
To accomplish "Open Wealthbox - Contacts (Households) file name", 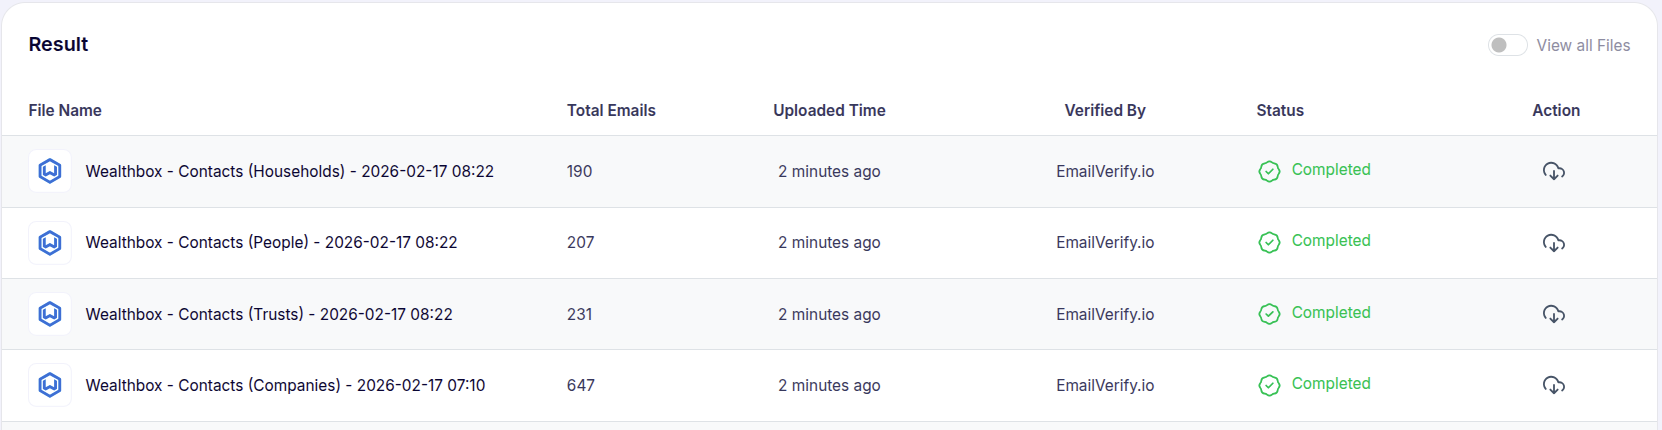I will 290,171.
